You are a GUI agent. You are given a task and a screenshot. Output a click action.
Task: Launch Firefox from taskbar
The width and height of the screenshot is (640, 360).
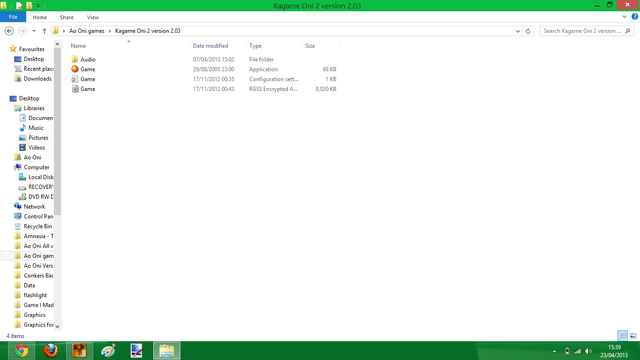tap(51, 351)
